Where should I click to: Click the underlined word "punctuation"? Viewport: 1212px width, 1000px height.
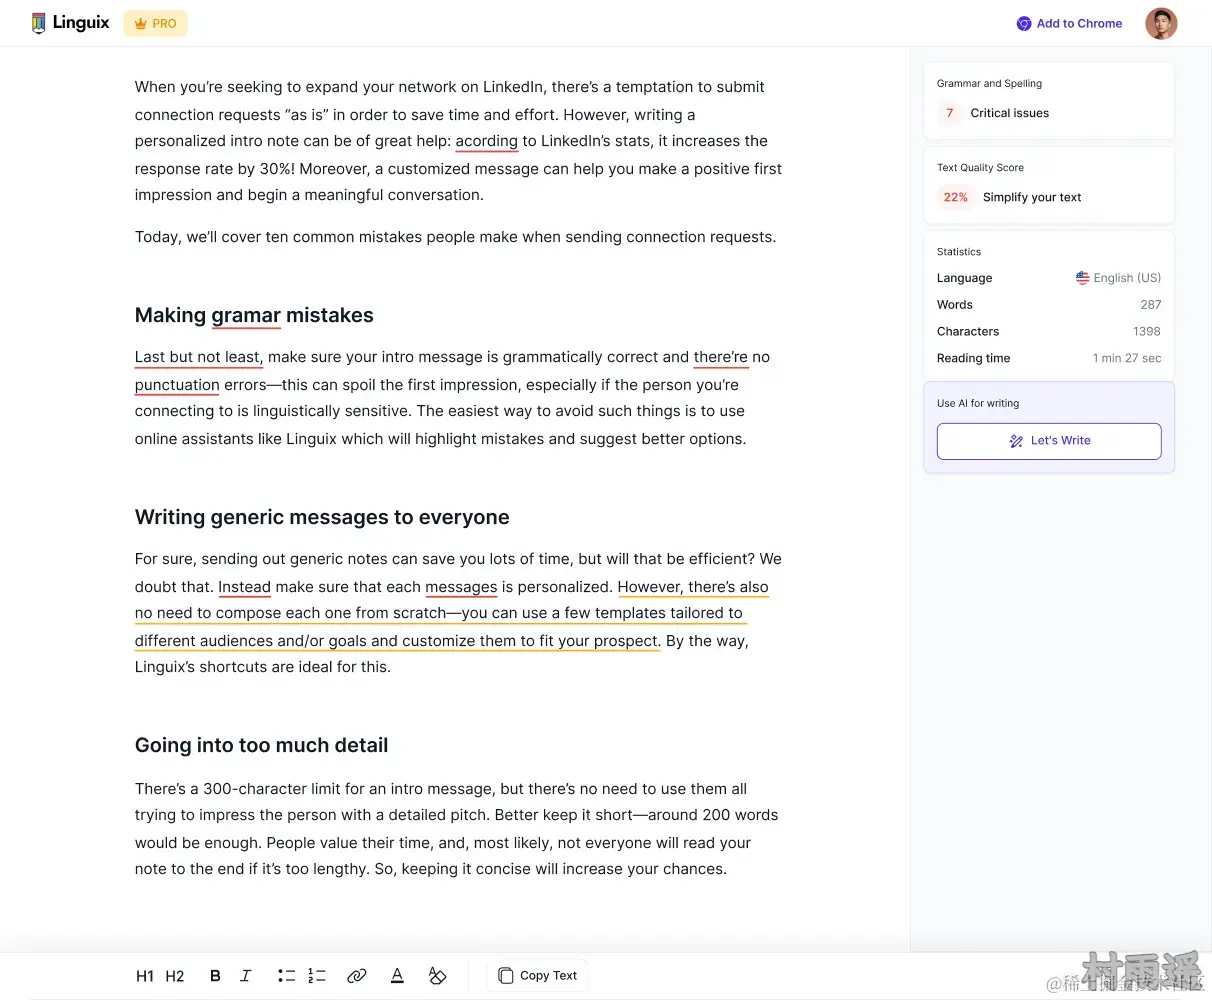pos(177,385)
